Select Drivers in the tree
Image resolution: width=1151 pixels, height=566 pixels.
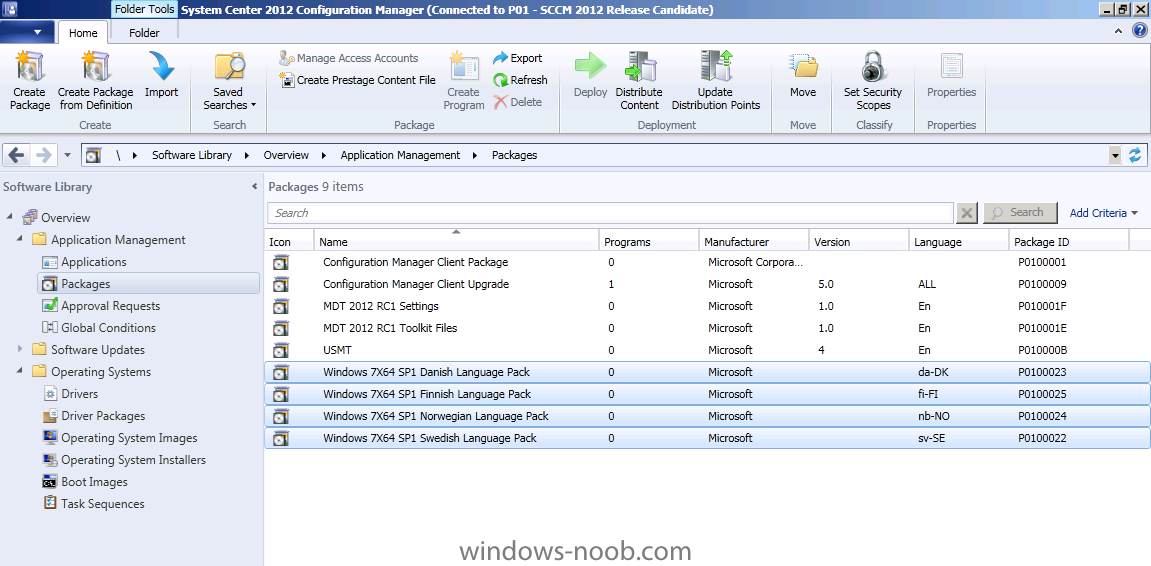coord(81,393)
